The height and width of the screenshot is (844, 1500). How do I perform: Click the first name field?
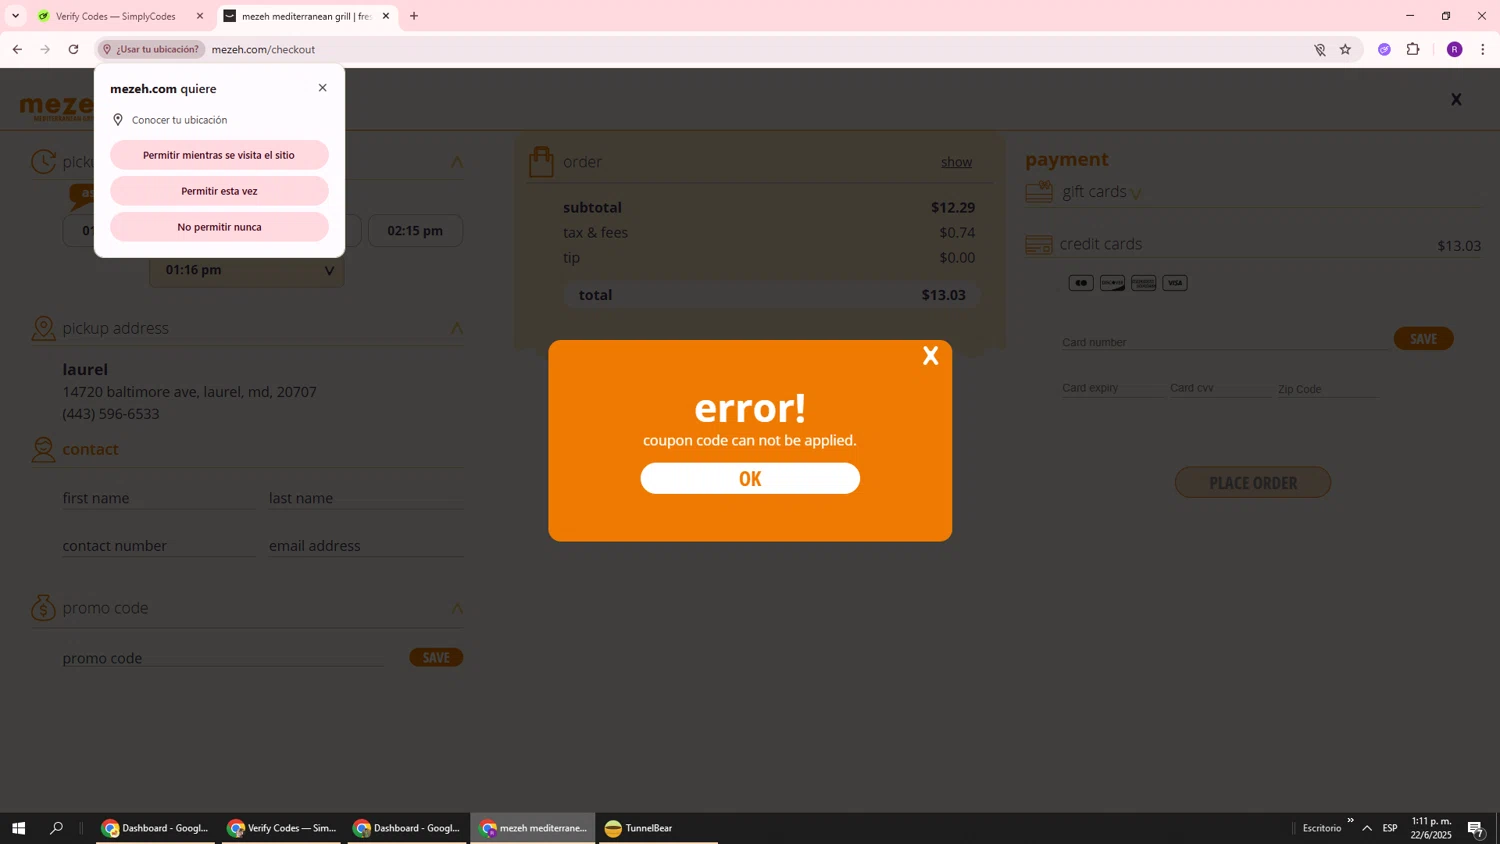[158, 498]
